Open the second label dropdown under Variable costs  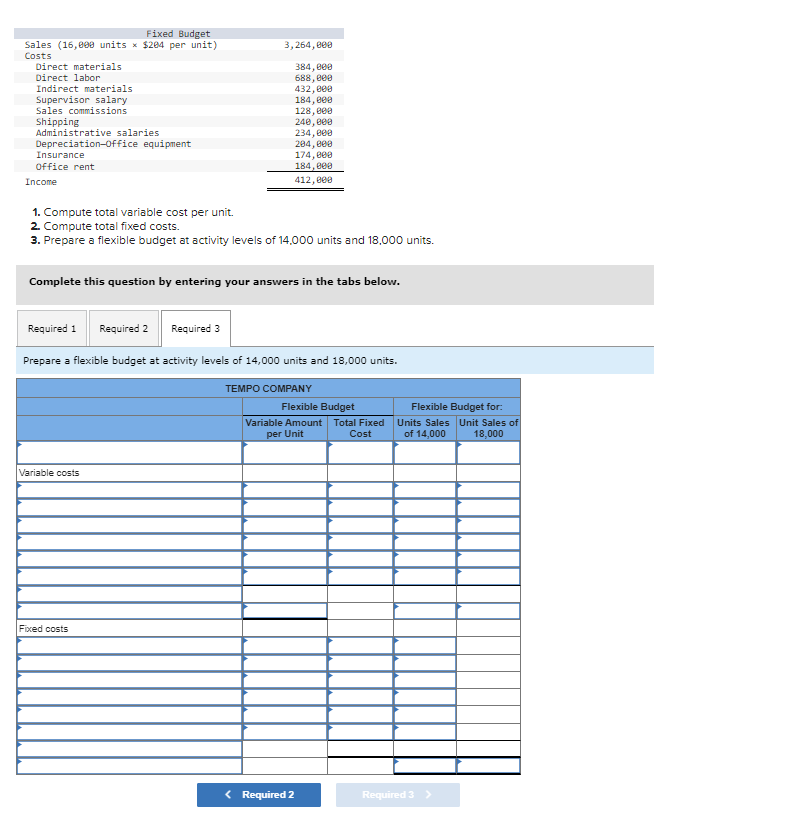tap(129, 507)
